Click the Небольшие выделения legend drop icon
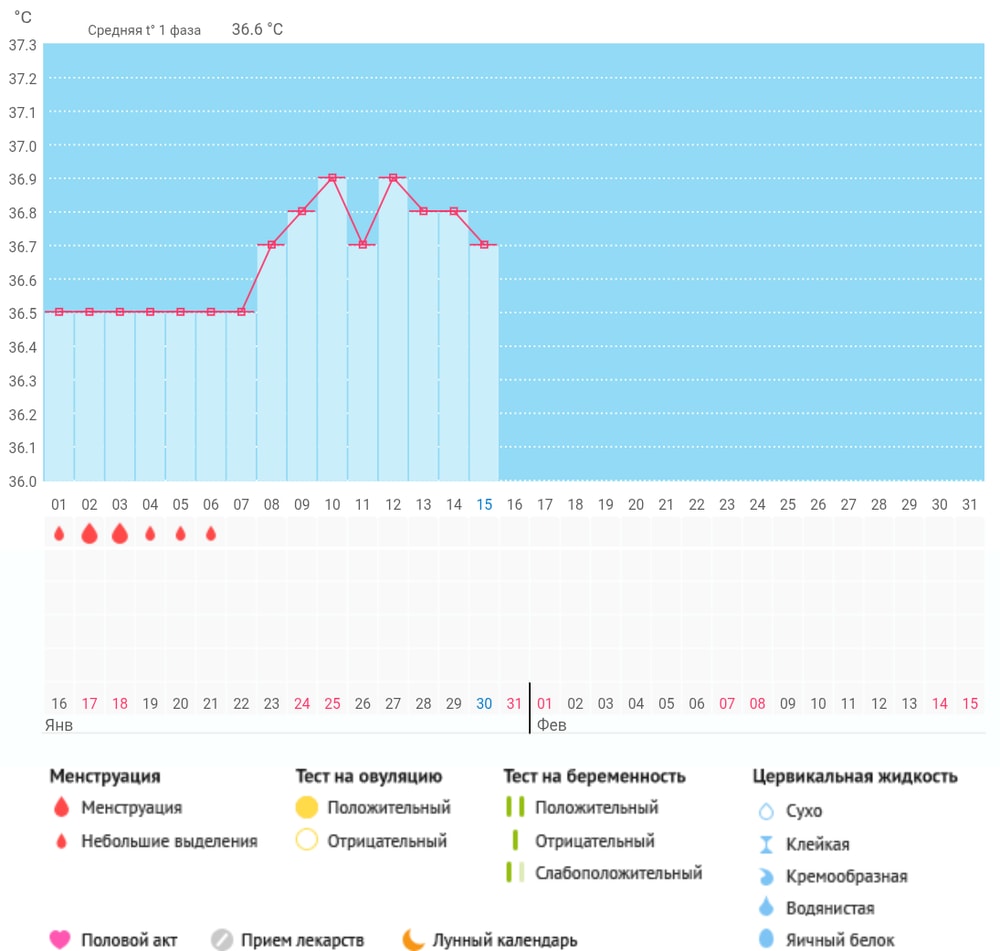This screenshot has width=1000, height=951. [61, 841]
